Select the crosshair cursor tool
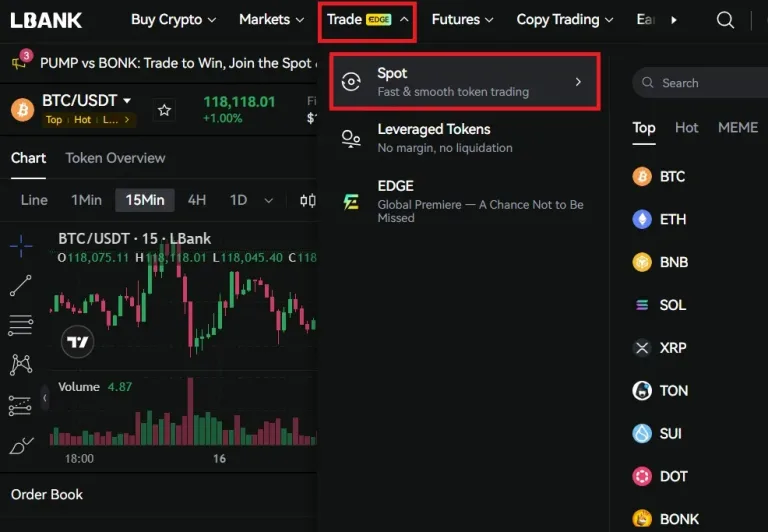Viewport: 768px width, 532px height. coord(21,246)
